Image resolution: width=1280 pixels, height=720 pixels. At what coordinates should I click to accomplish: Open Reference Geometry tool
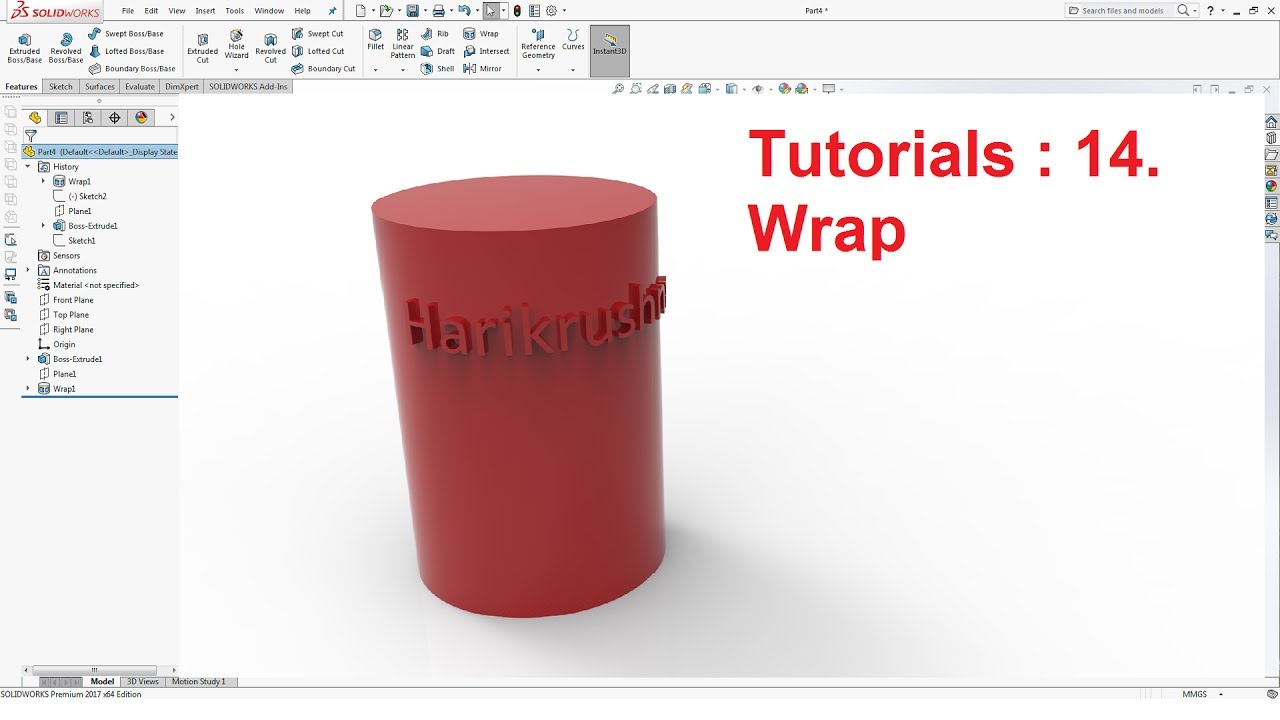[538, 44]
